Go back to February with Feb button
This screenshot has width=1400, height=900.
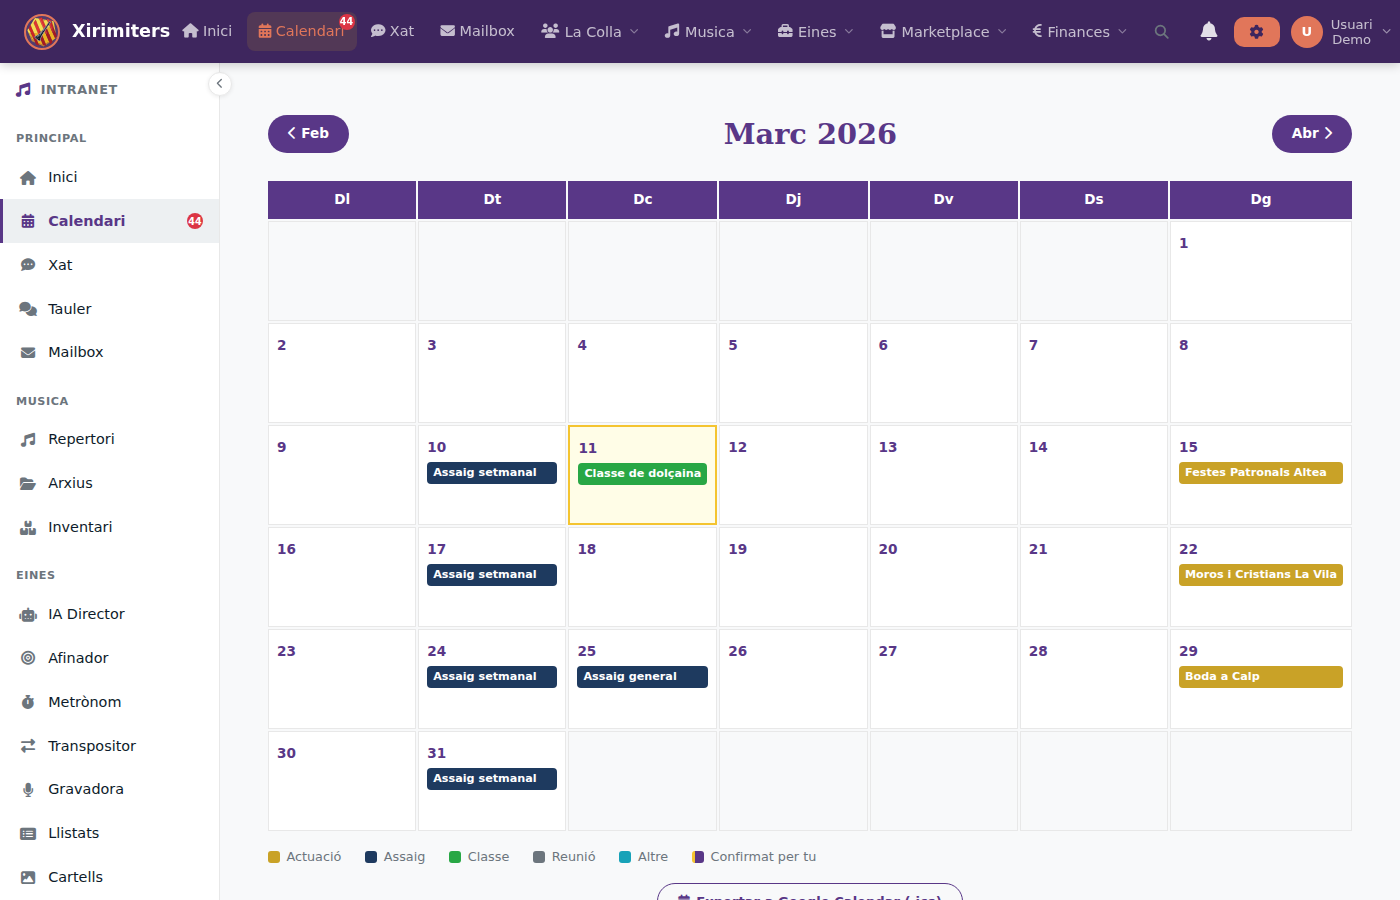point(308,133)
